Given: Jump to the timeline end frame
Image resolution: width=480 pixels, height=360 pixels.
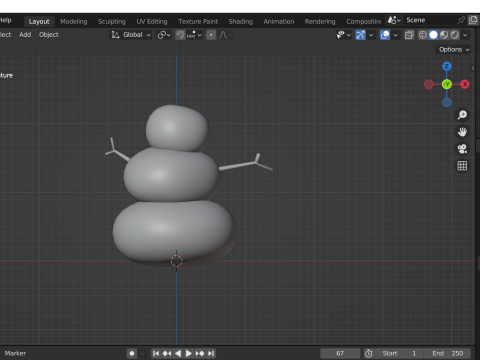Looking at the screenshot, I should tap(211, 353).
